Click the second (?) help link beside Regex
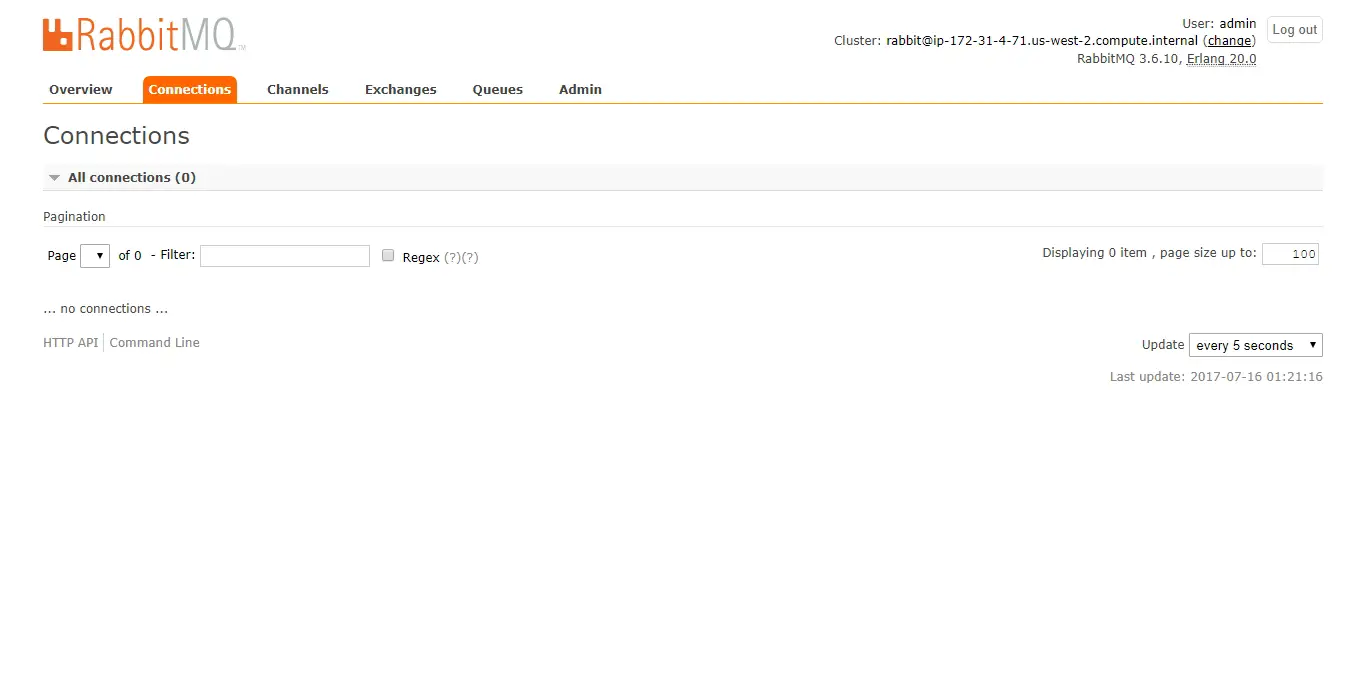 (x=470, y=258)
